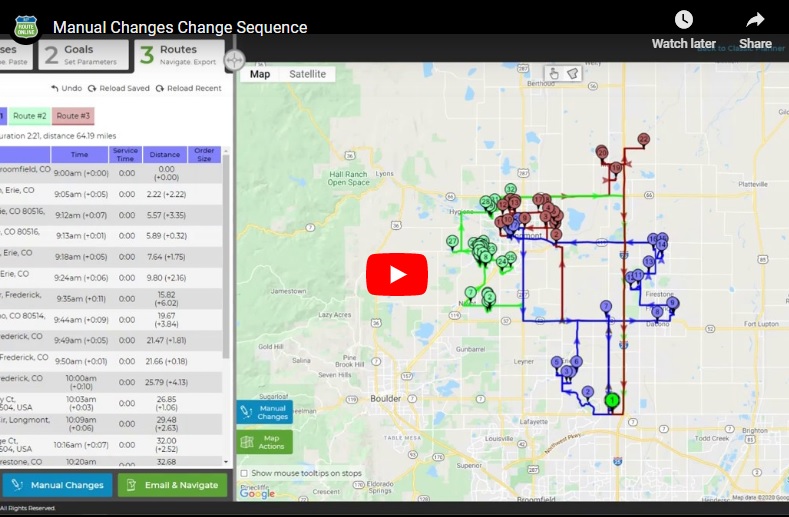Click Reload Recent
789x517 pixels.
188,88
